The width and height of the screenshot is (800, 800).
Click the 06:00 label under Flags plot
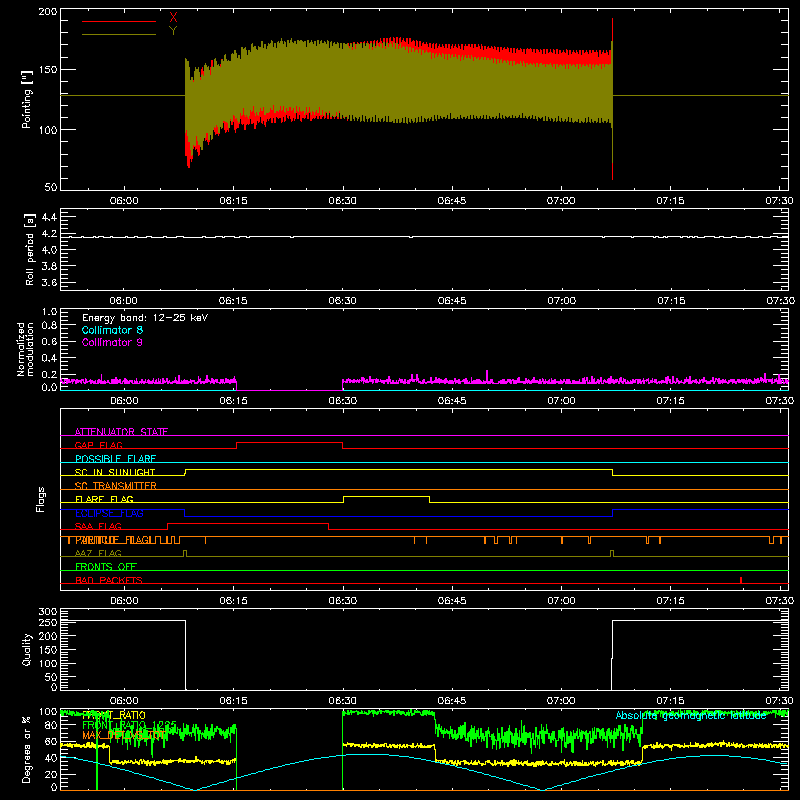[x=124, y=601]
